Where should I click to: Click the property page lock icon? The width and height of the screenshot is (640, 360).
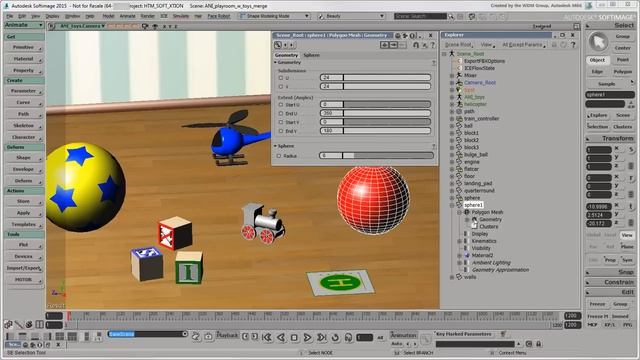coord(416,45)
